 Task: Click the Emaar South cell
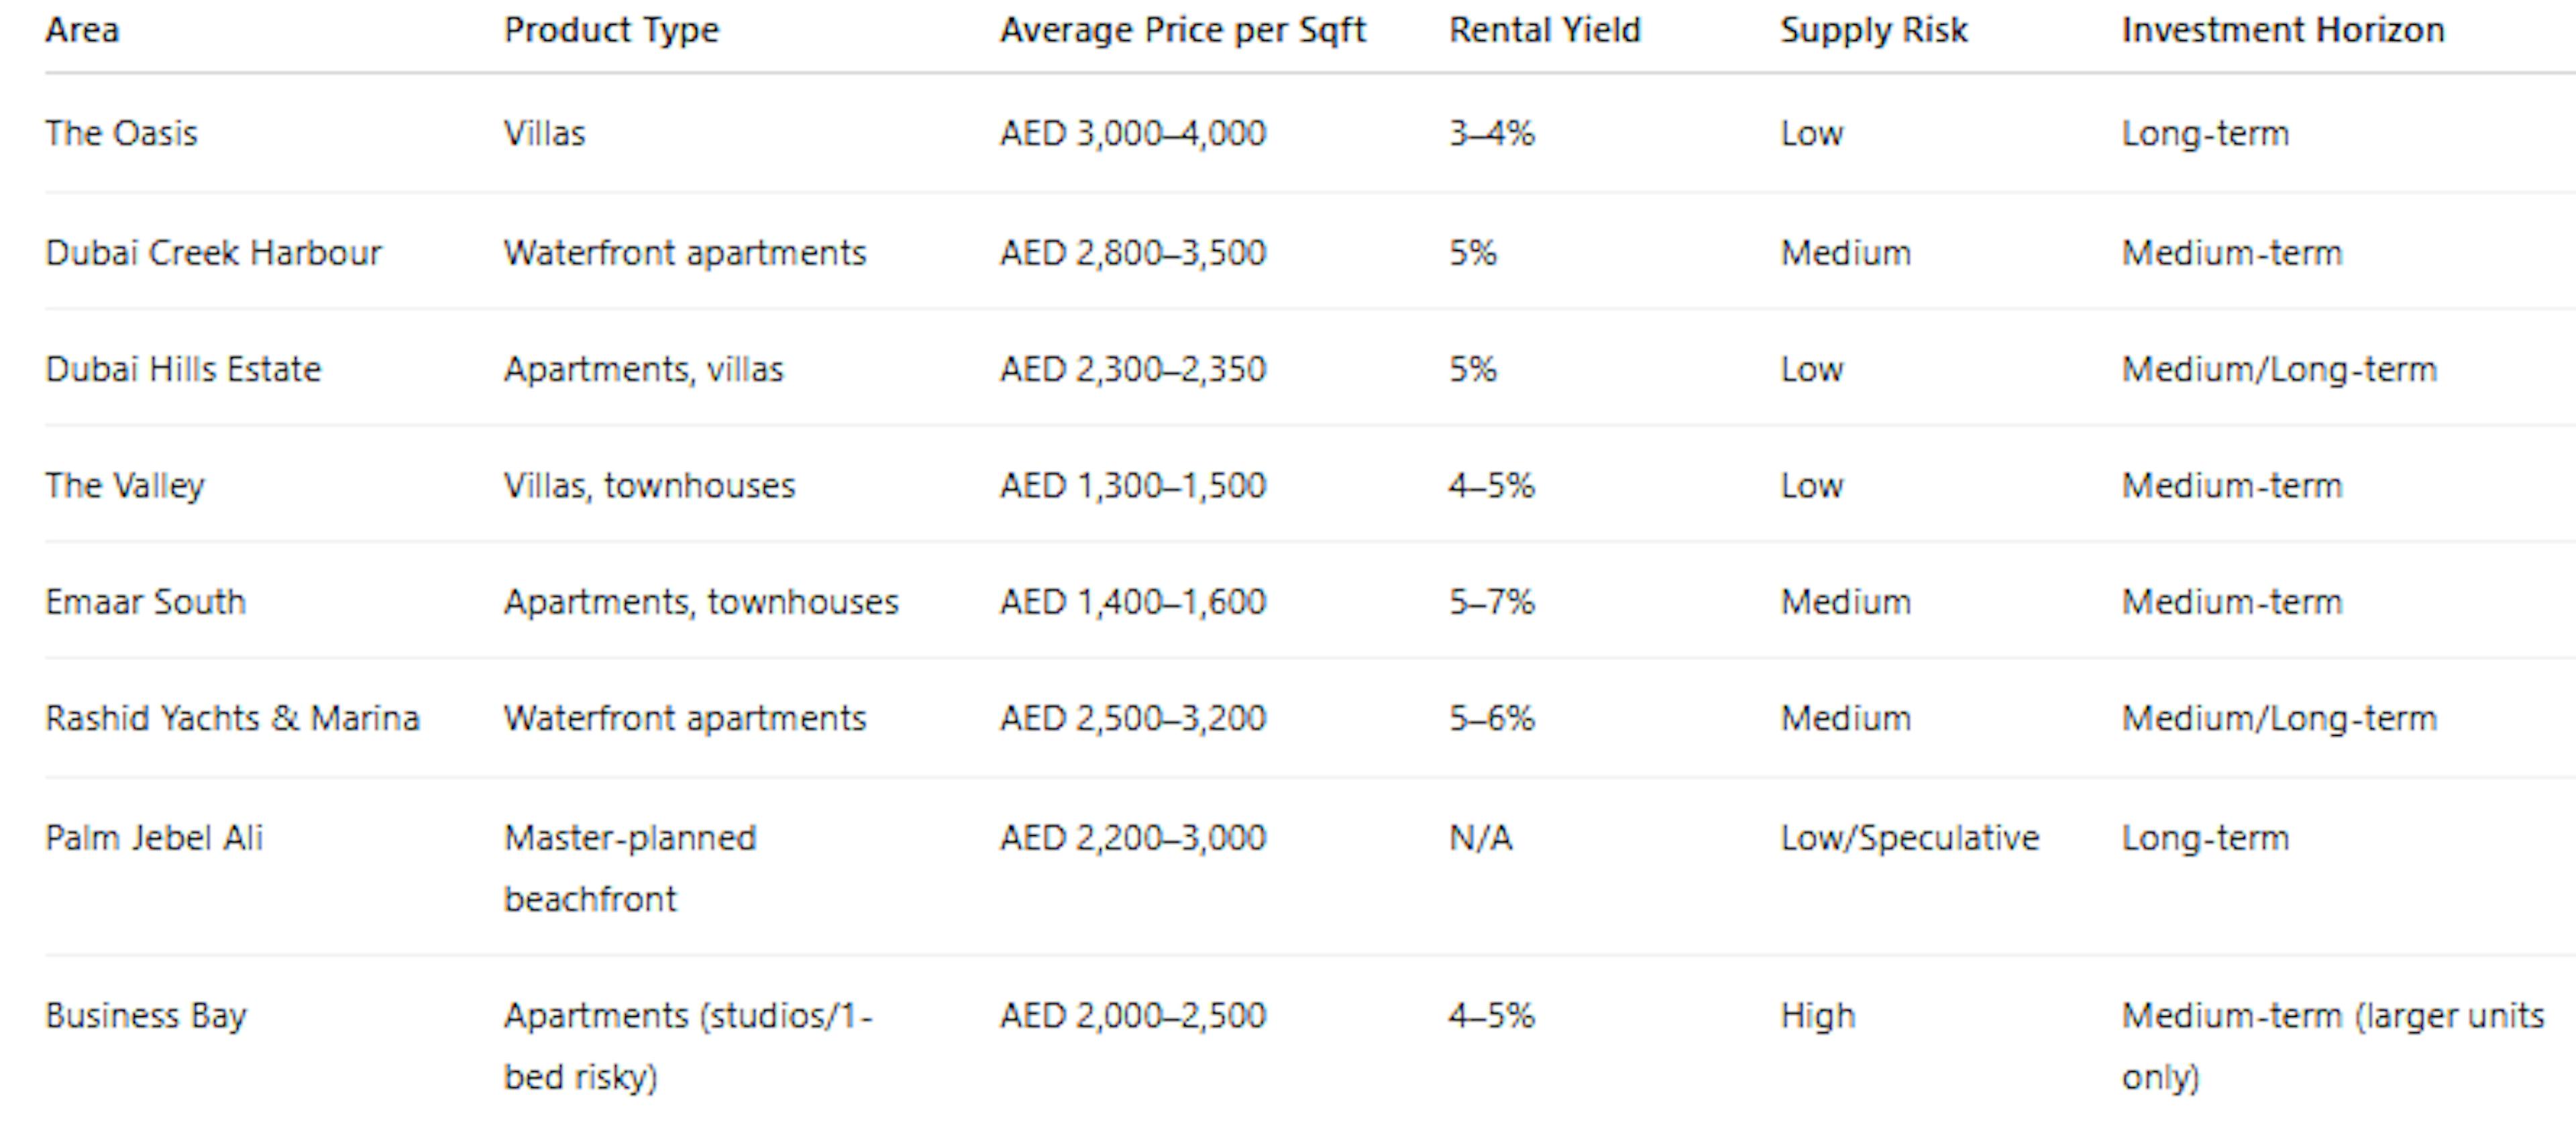[x=145, y=602]
